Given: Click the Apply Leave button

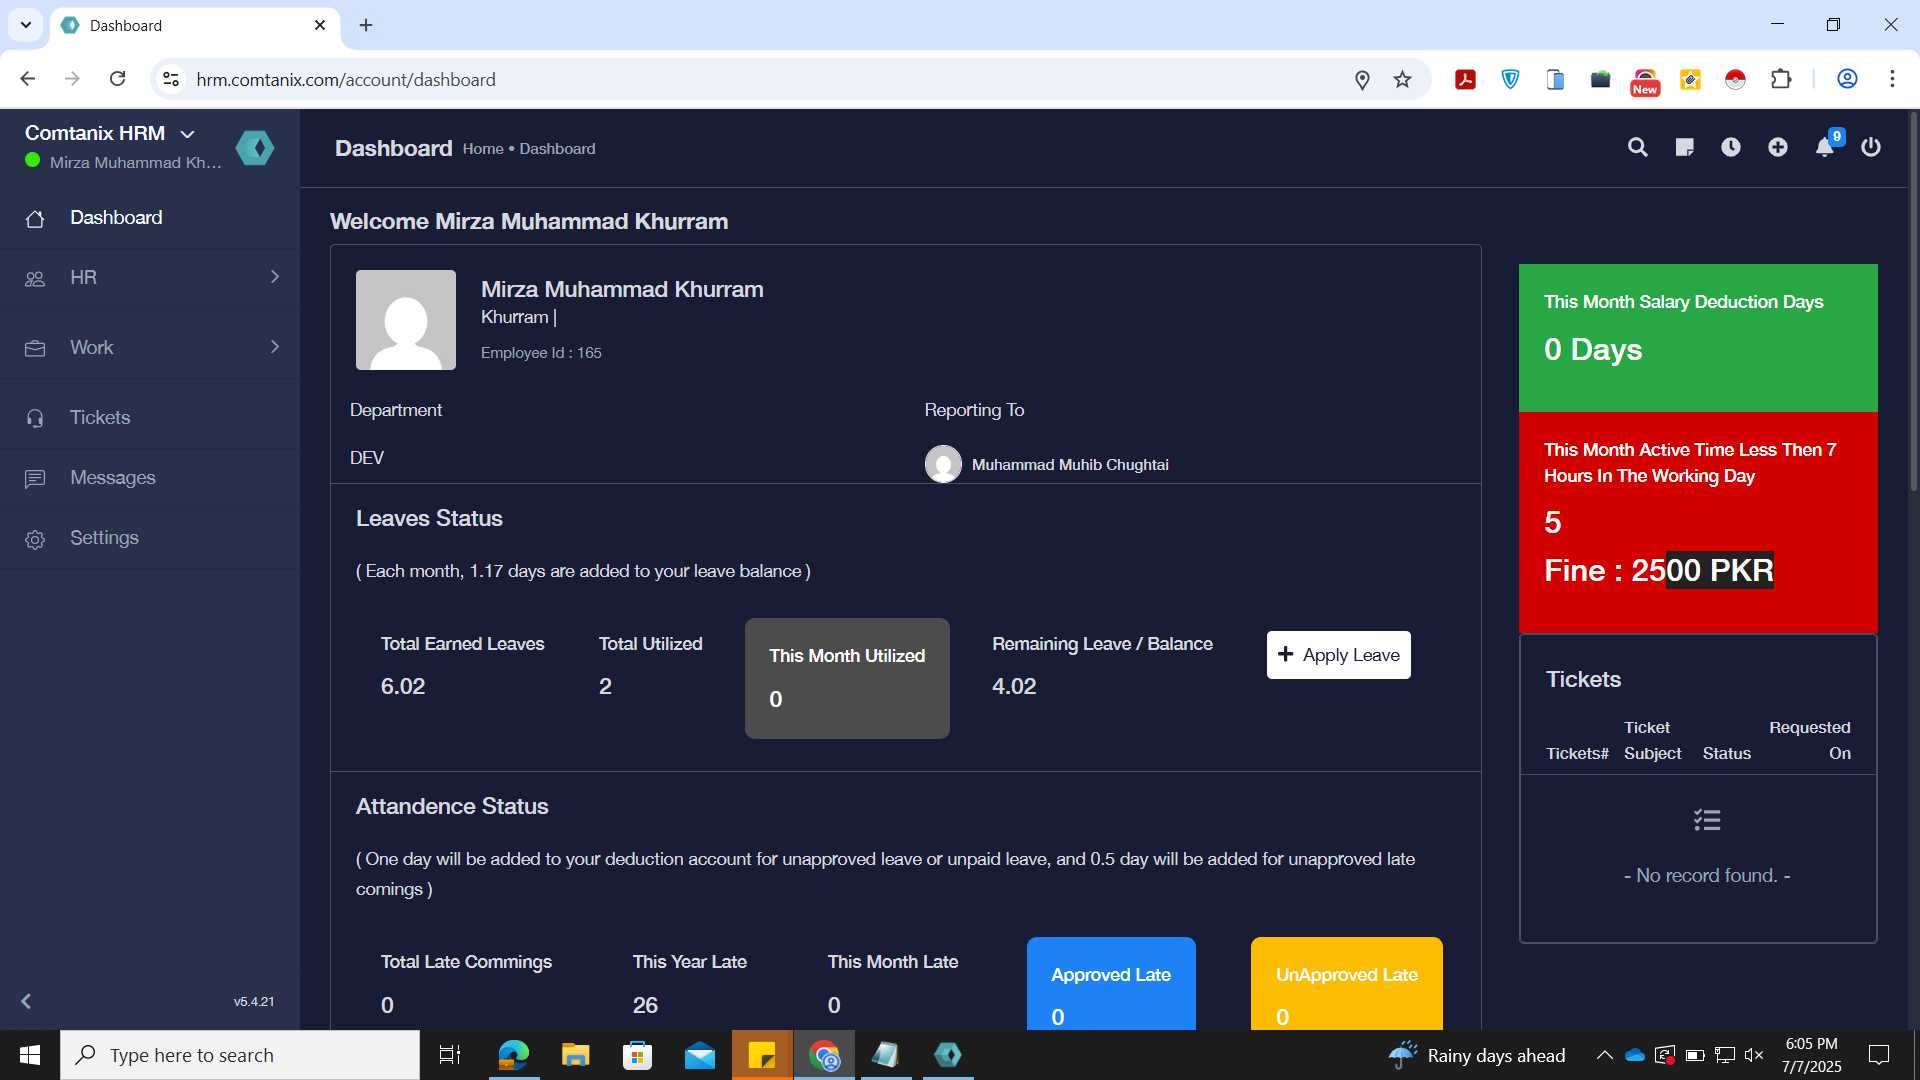Looking at the screenshot, I should [x=1339, y=655].
